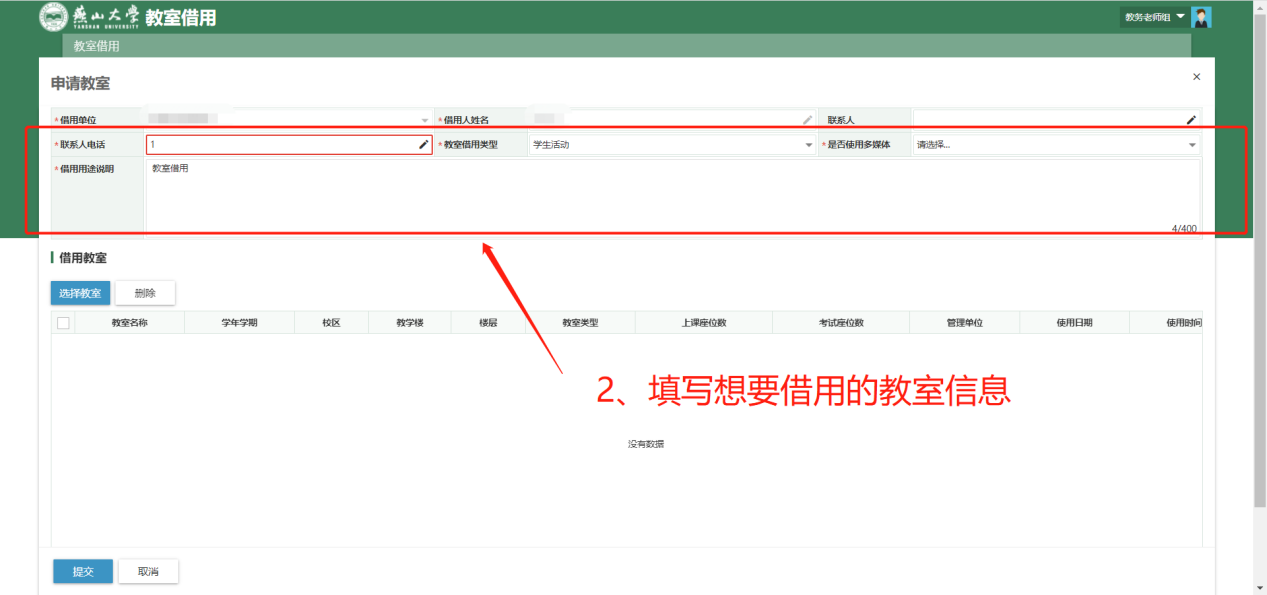Submit the form with 提交 button
1267x595 pixels.
tap(83, 572)
